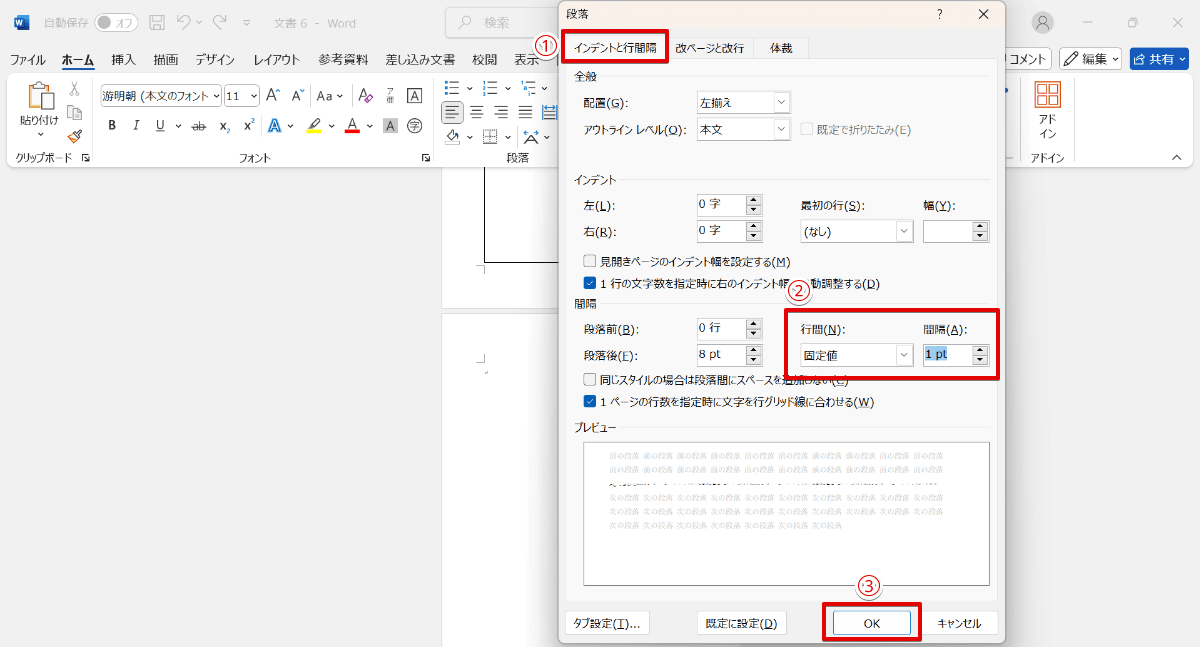Enable the mirror indents checkbox (見開きページ)
This screenshot has height=647, width=1200.
(x=590, y=262)
